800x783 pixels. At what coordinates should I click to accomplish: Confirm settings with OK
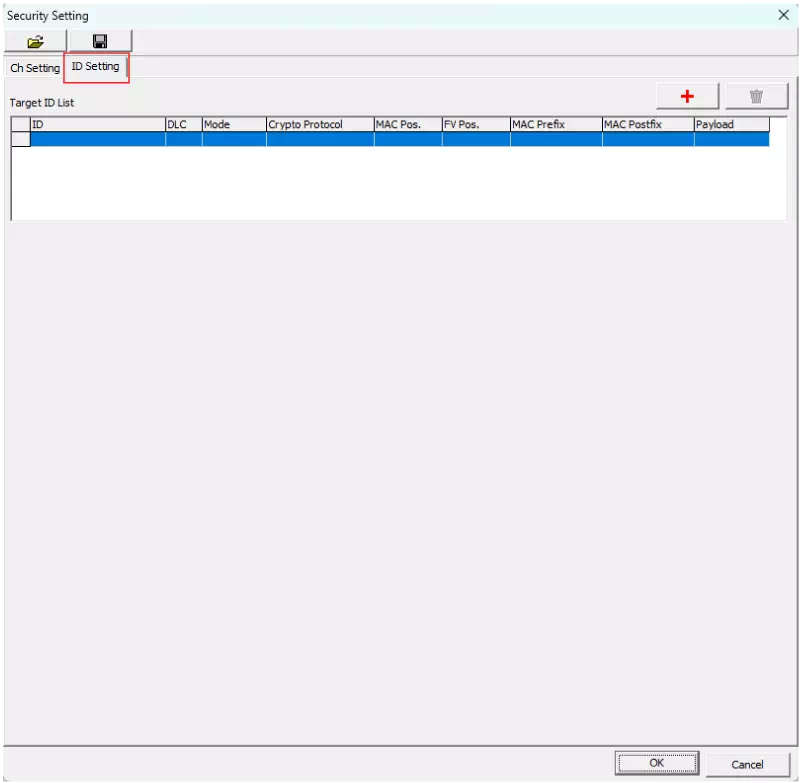pos(657,762)
